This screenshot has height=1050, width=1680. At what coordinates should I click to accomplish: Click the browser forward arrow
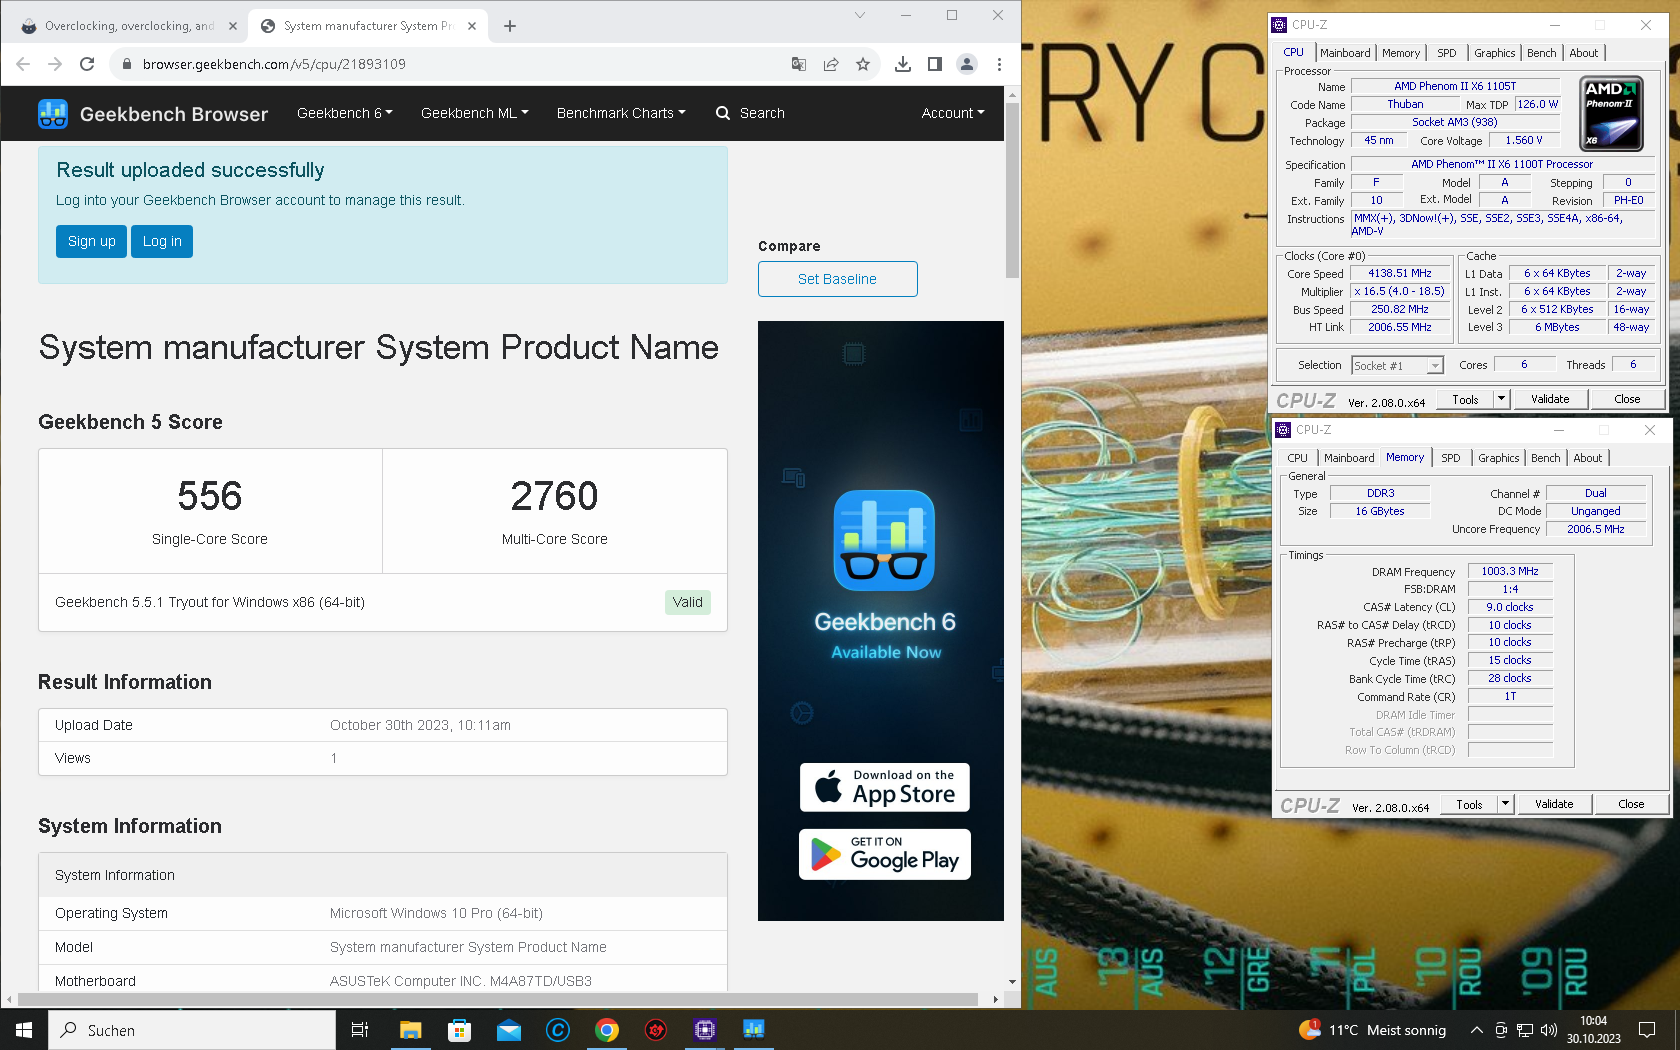tap(55, 64)
